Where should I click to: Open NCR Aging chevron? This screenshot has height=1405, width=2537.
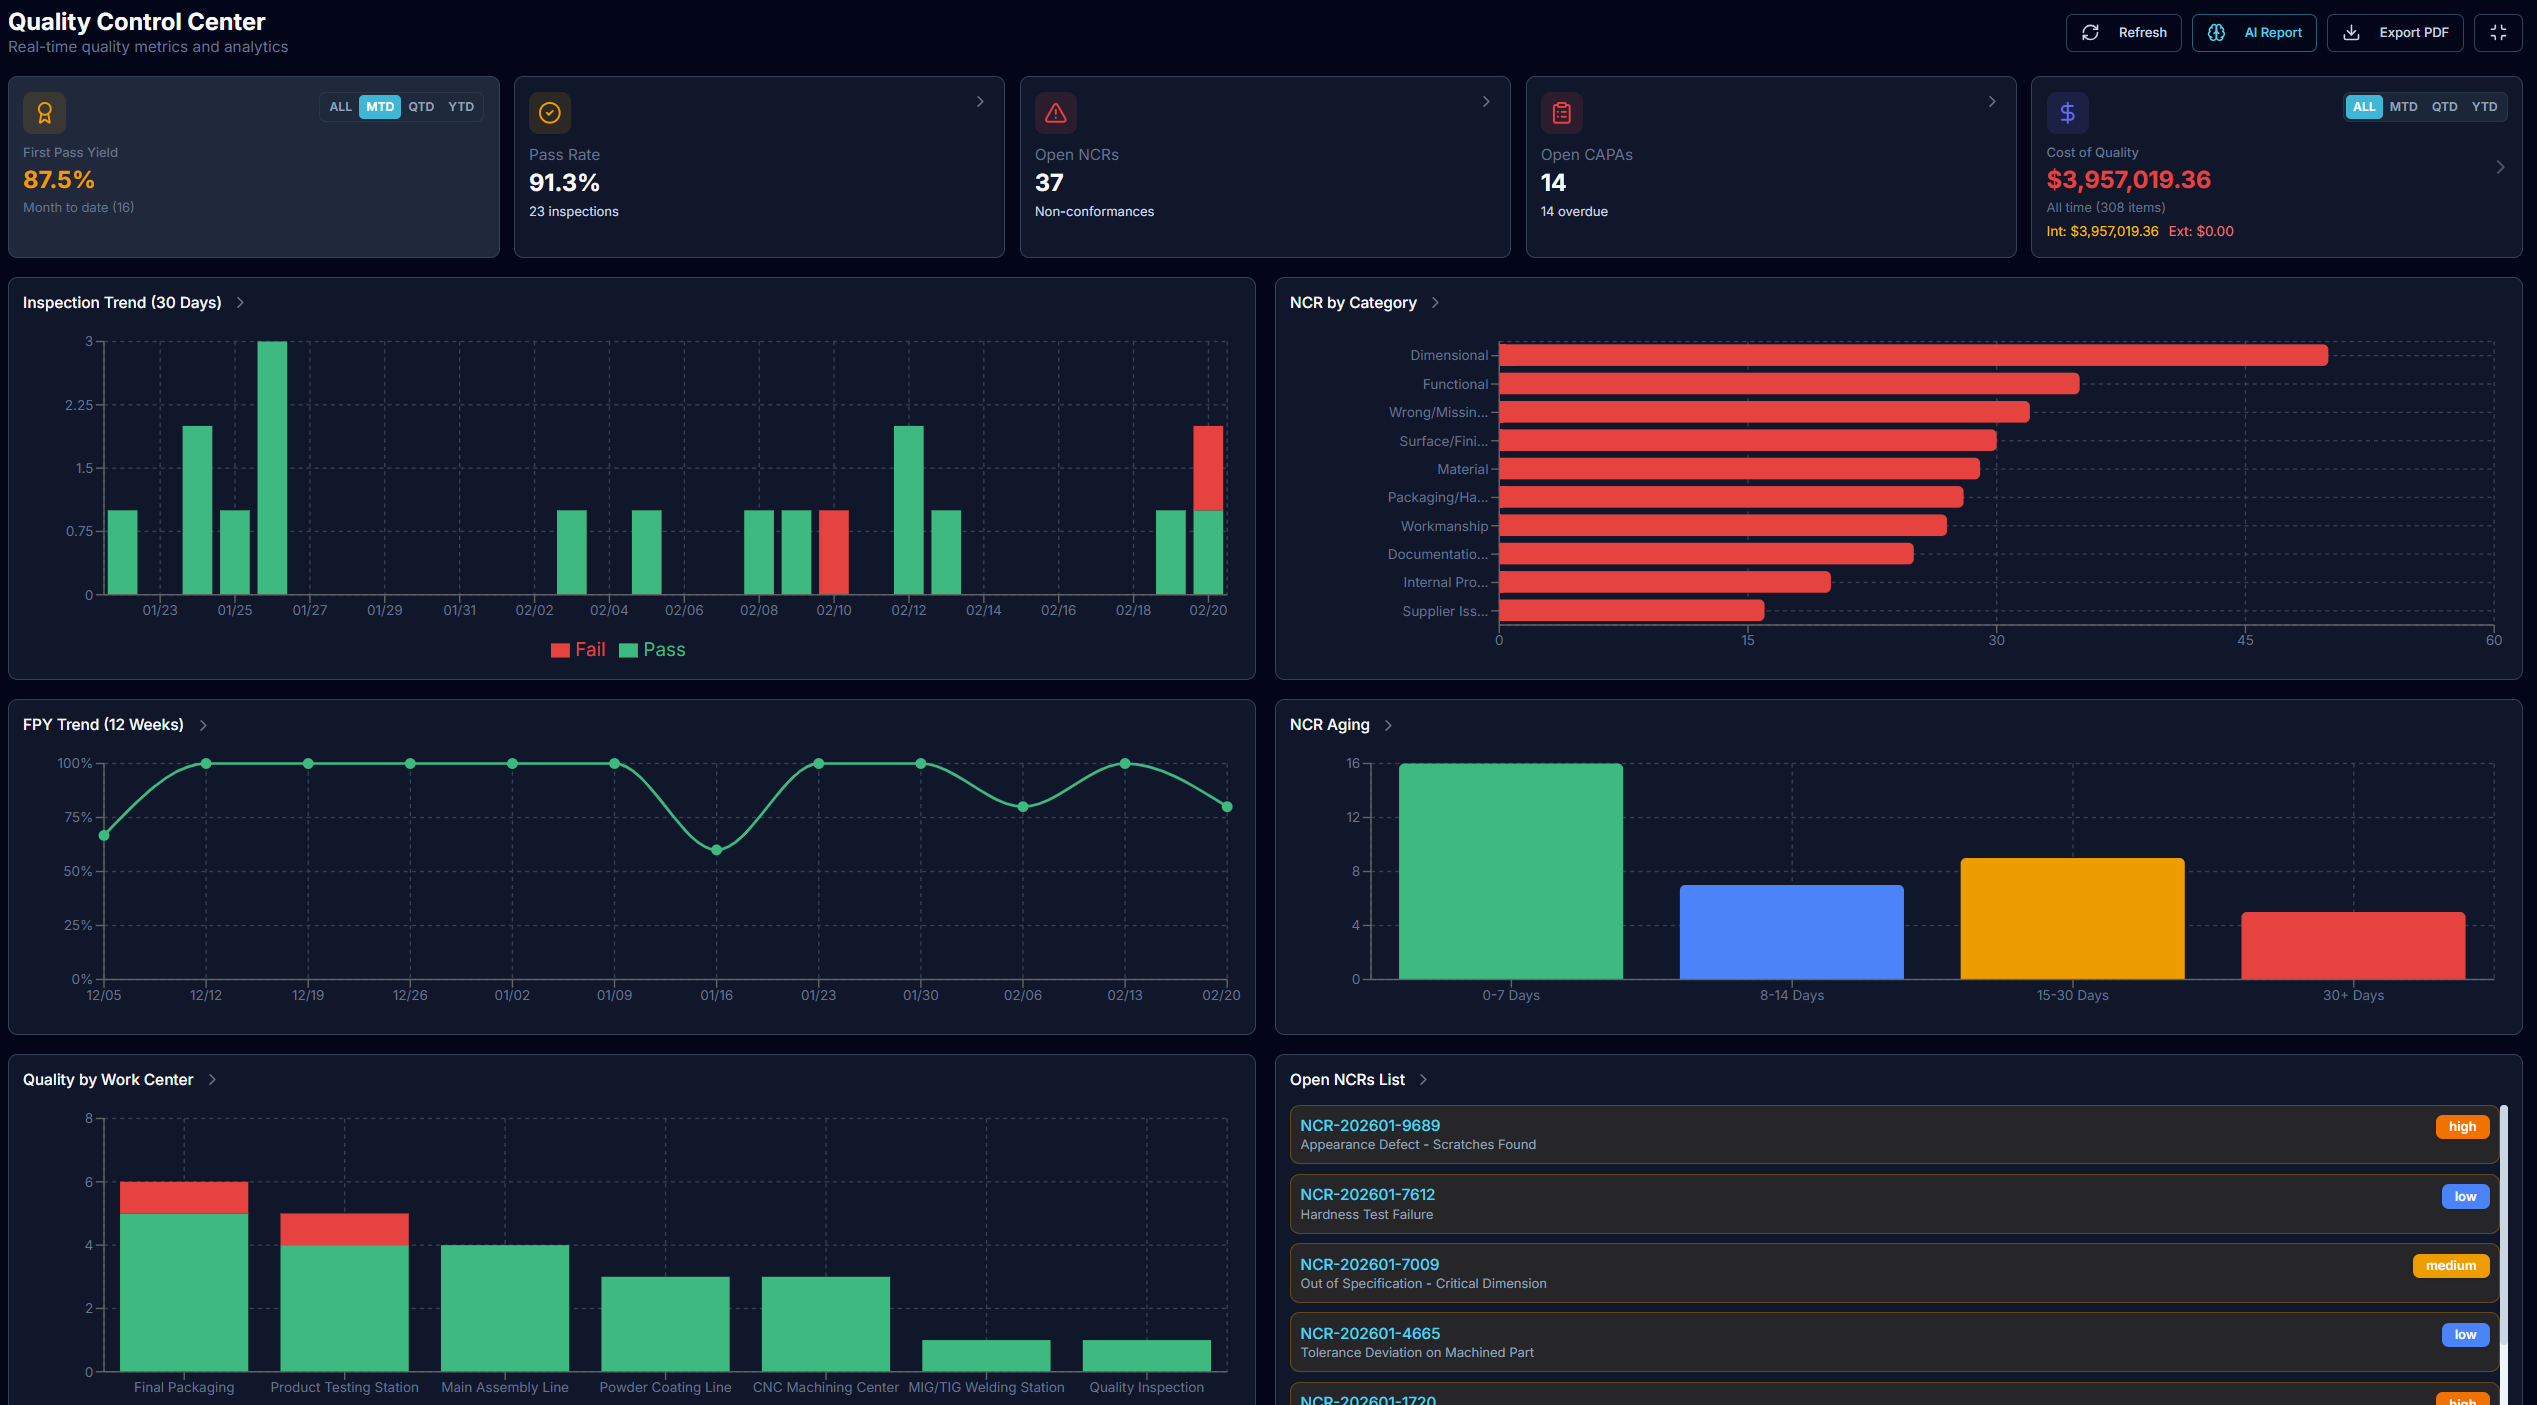(x=1388, y=725)
